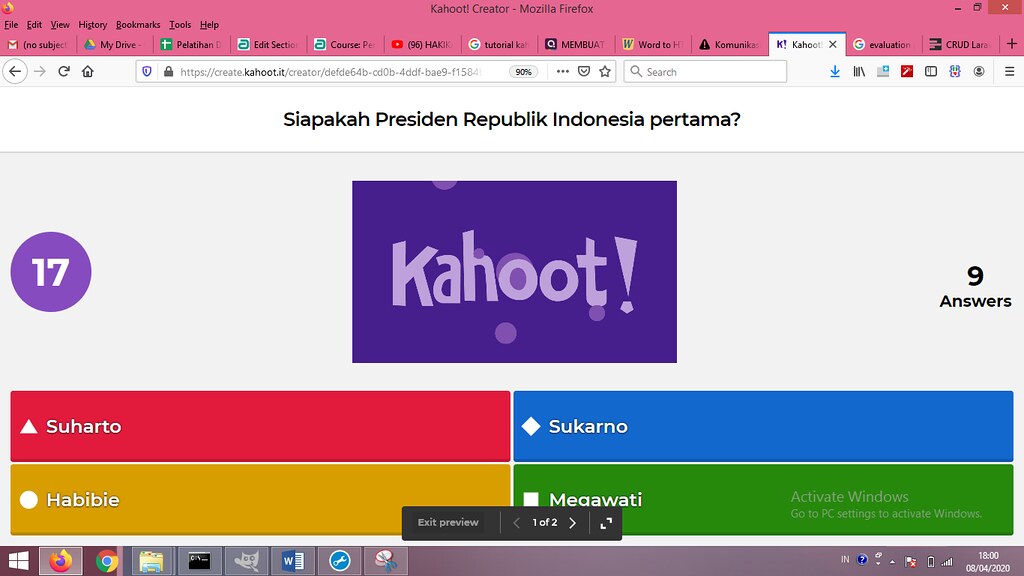Open a new browser tab
The height and width of the screenshot is (576, 1024).
1012,44
